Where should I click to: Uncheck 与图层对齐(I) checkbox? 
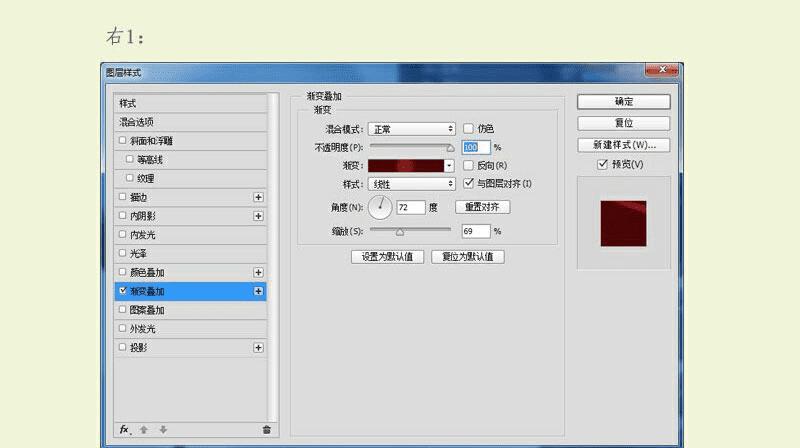pos(468,183)
